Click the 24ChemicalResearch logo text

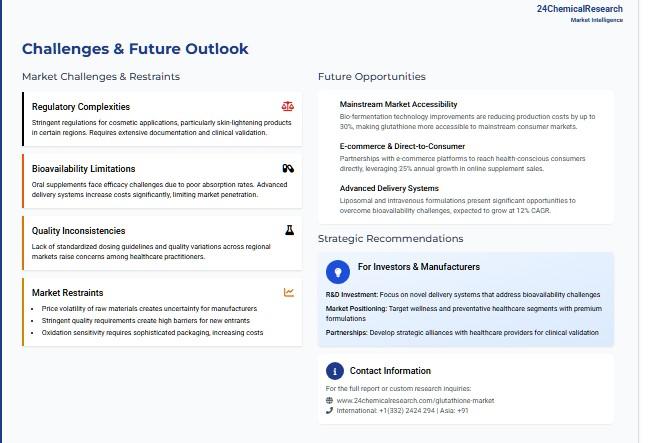tap(579, 9)
